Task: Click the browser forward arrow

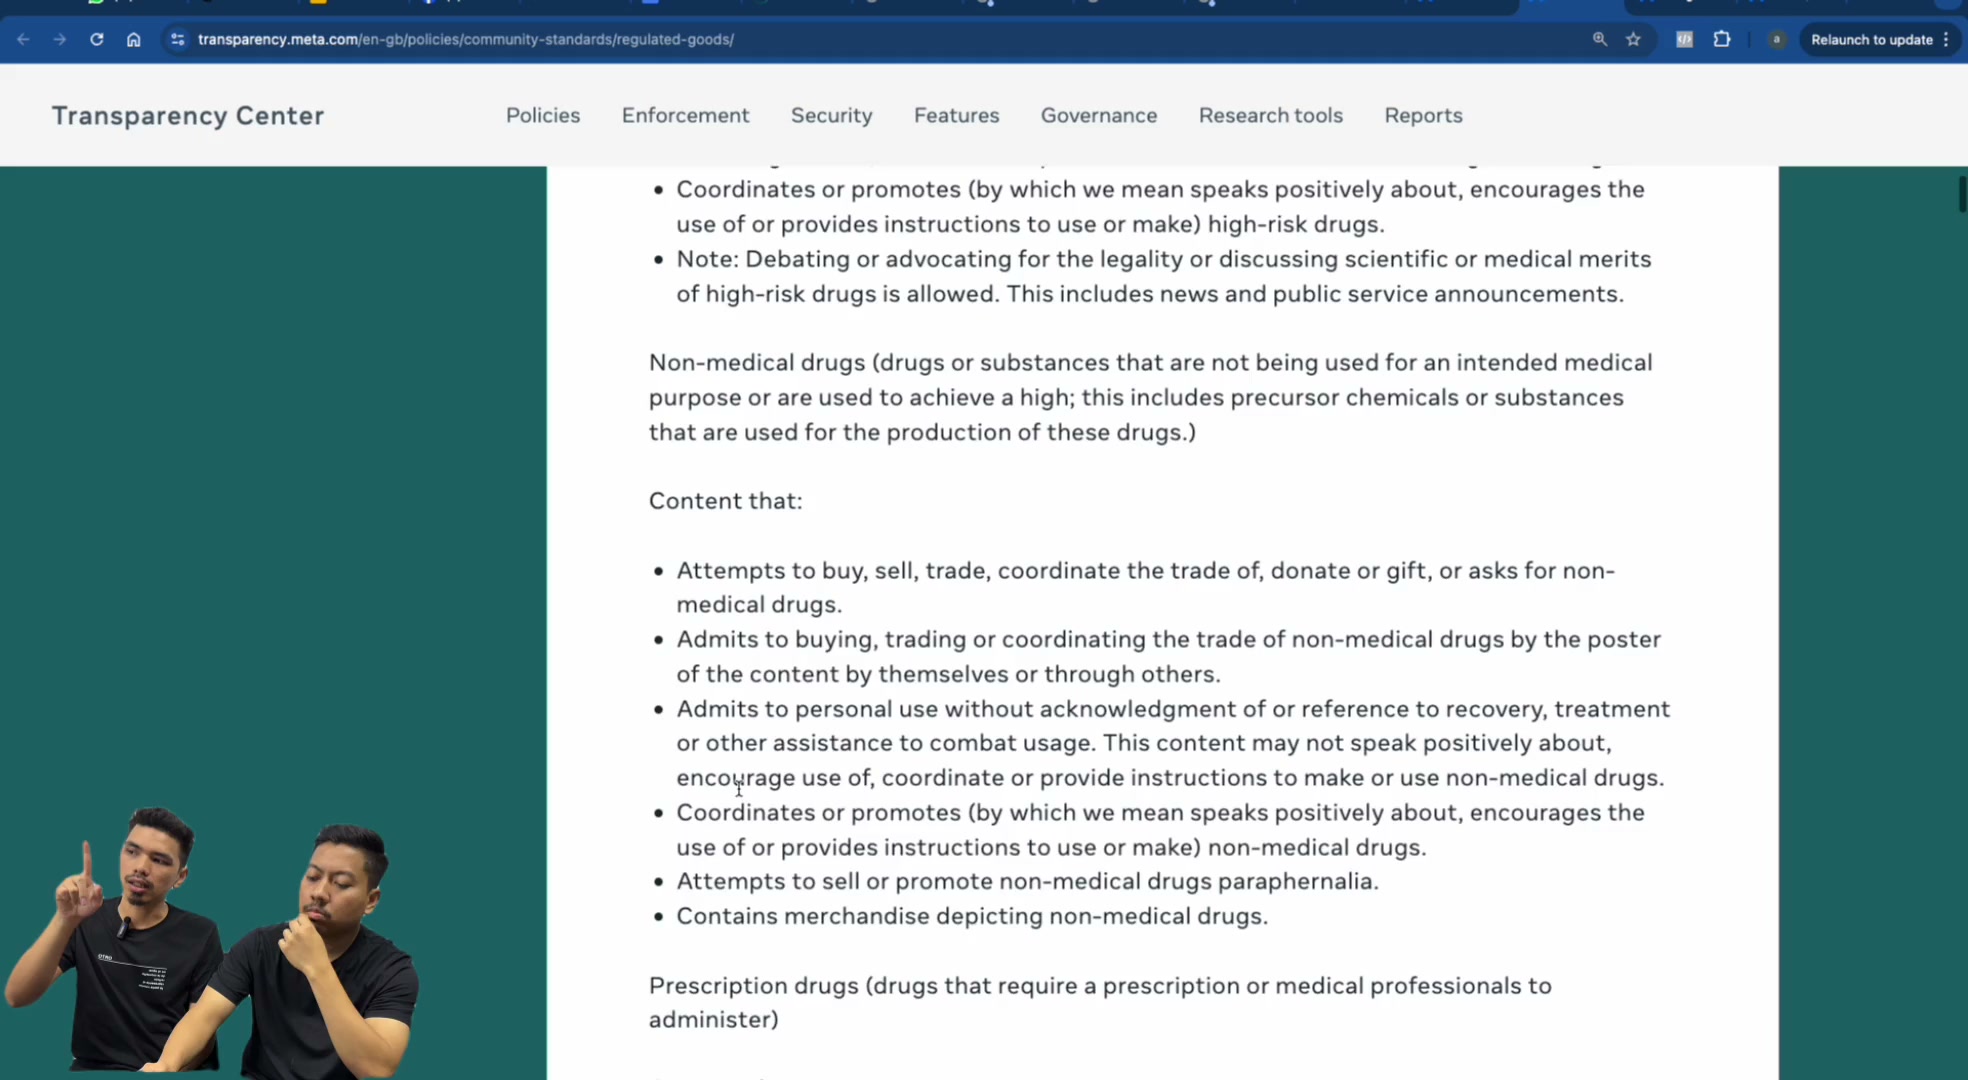Action: [60, 39]
